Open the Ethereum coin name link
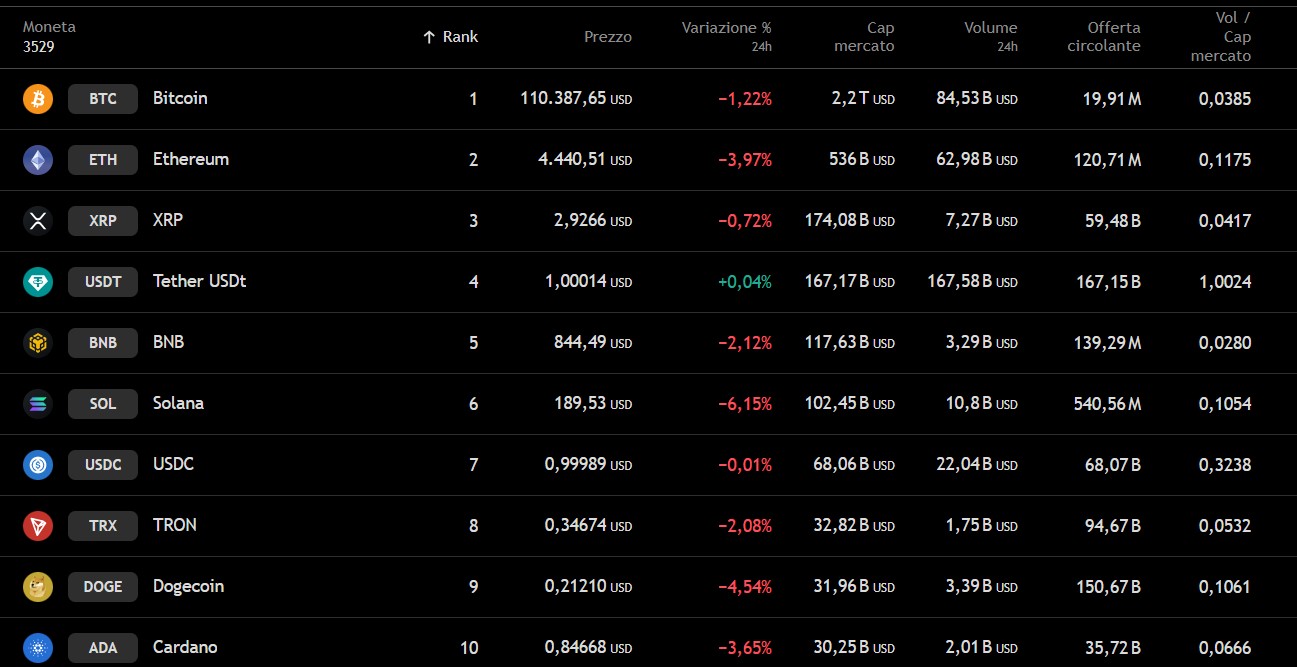The image size is (1297, 667). pos(190,159)
